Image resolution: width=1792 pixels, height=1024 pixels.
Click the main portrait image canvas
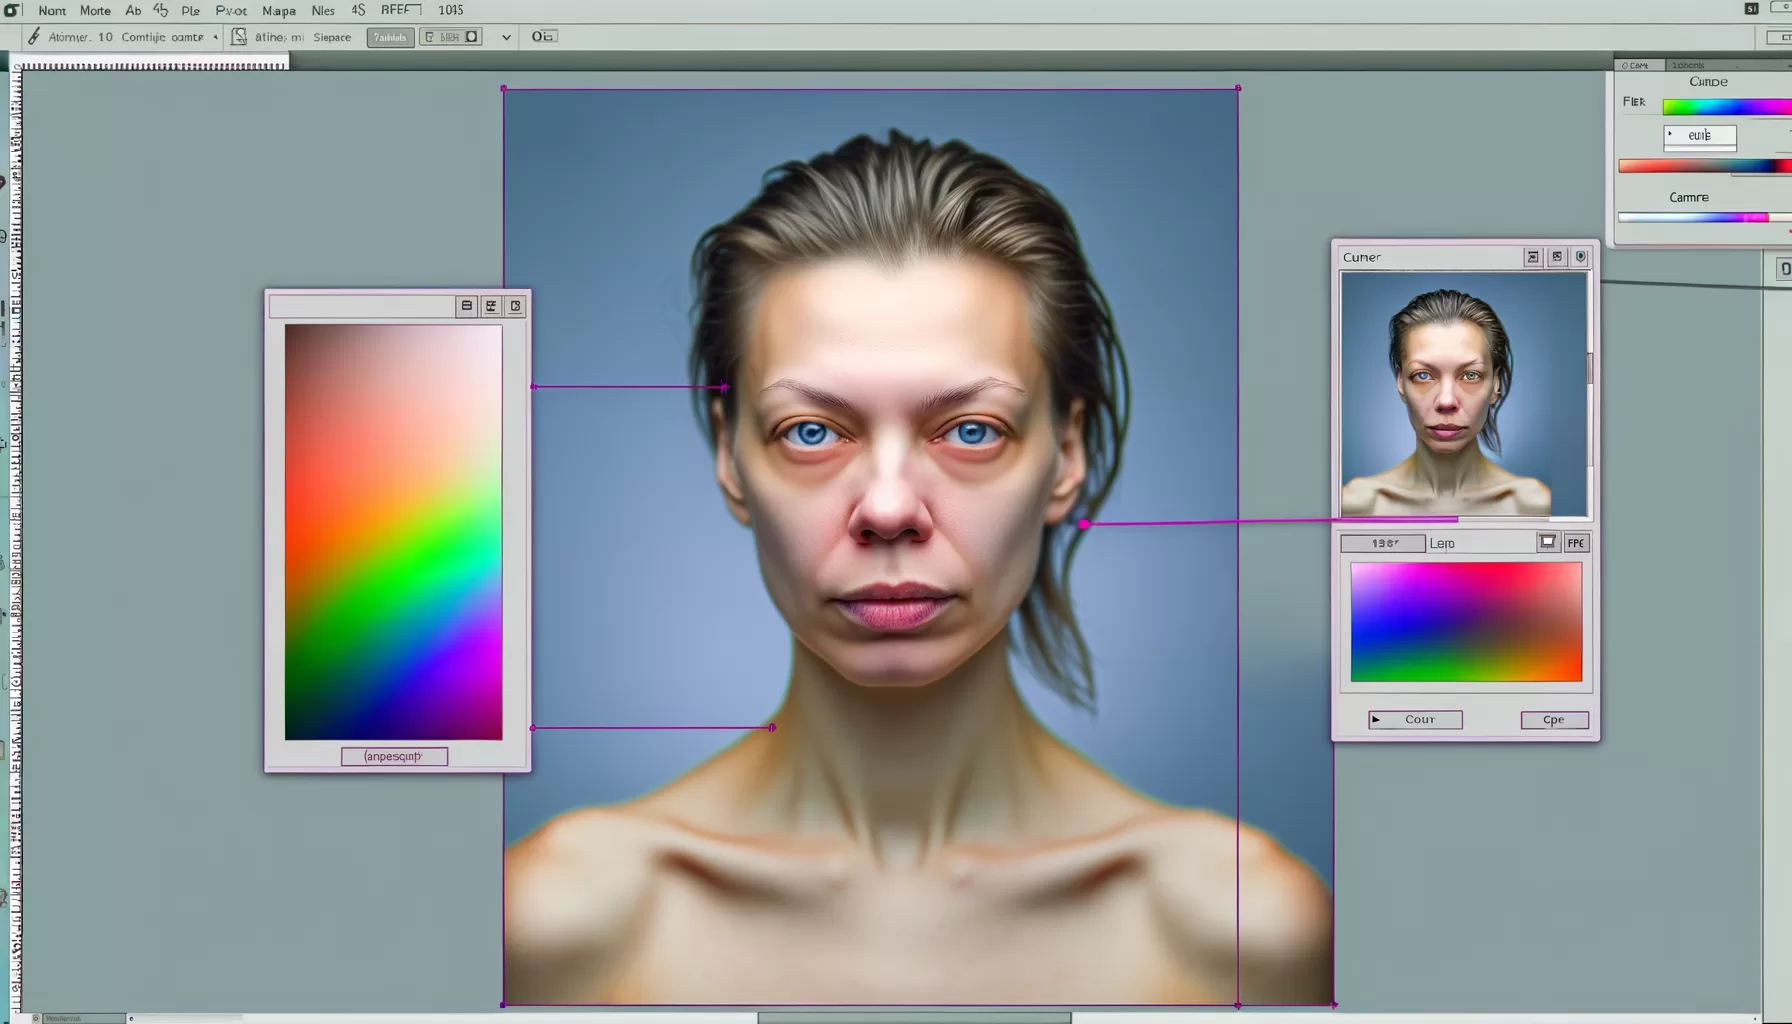pyautogui.click(x=870, y=547)
